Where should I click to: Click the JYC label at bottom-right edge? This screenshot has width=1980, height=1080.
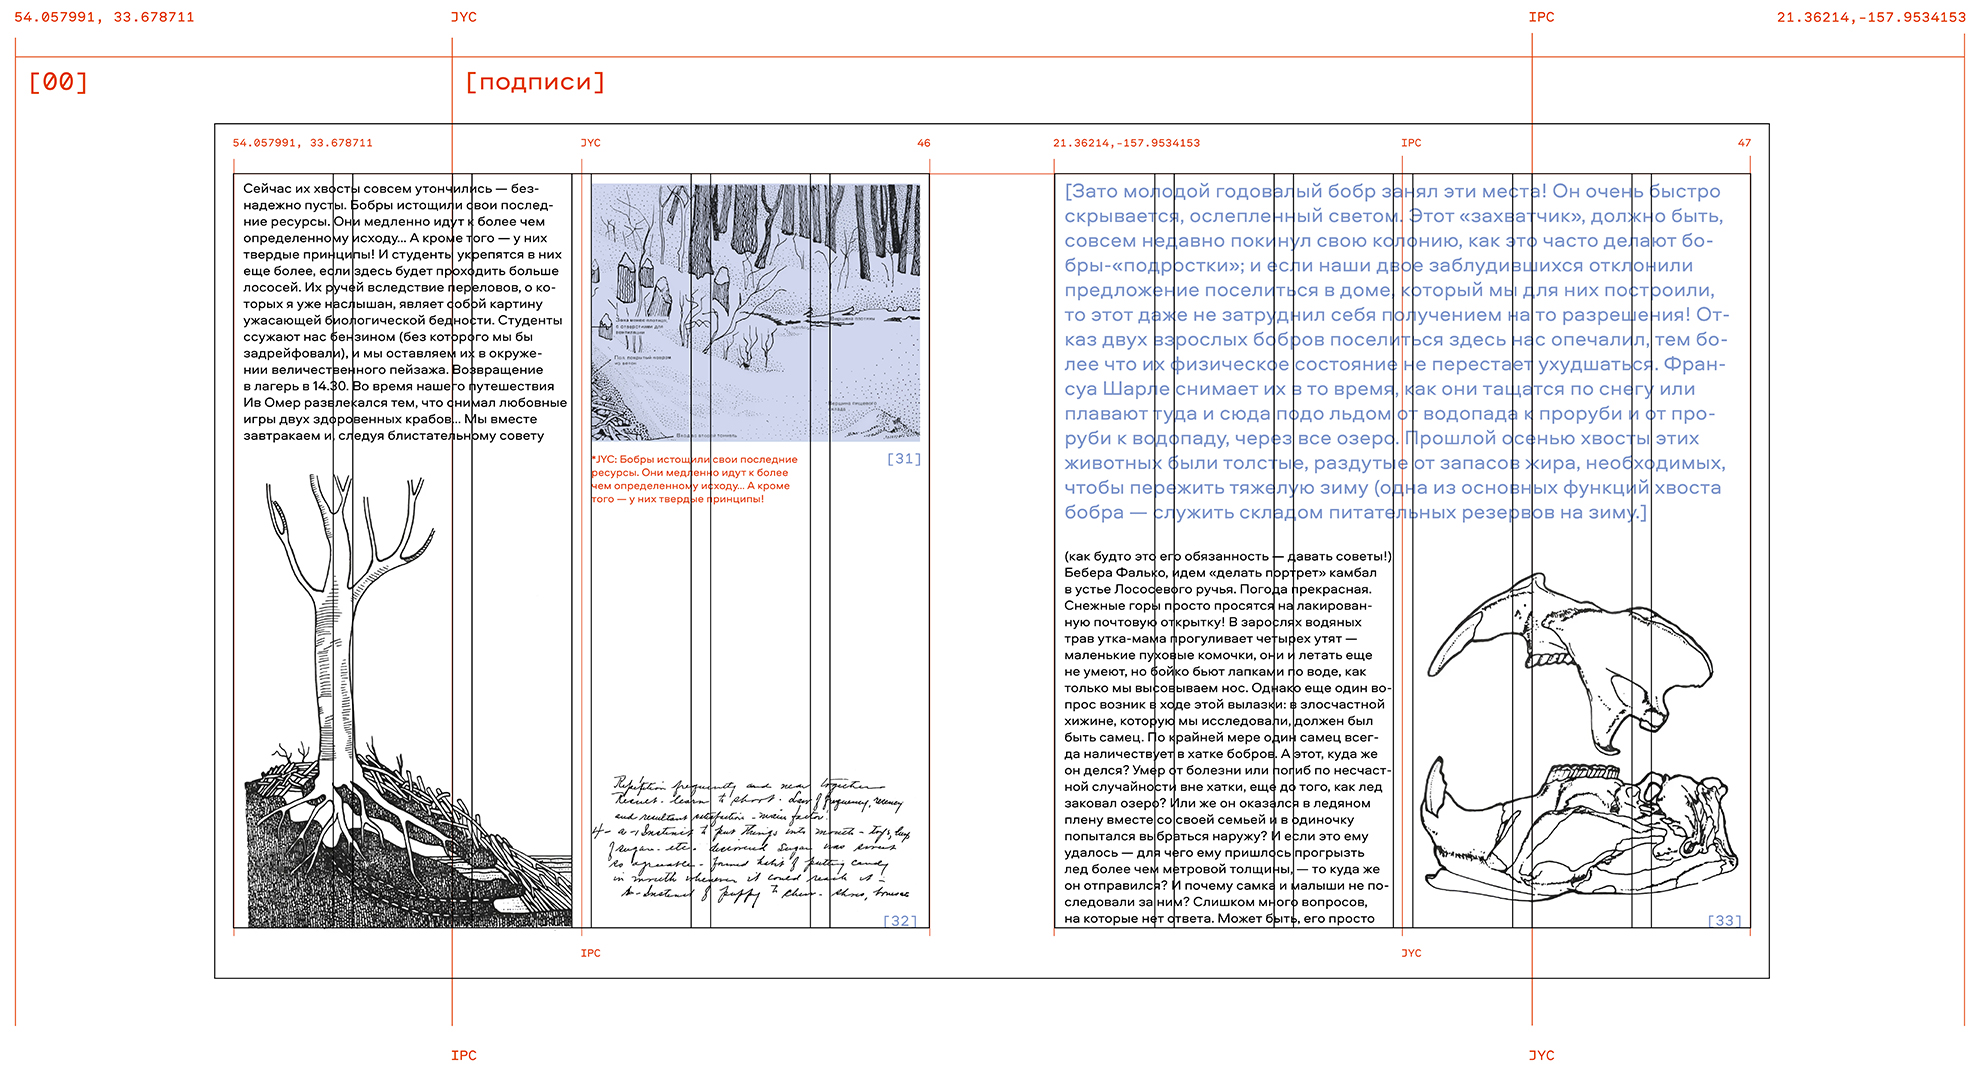[x=1541, y=1055]
